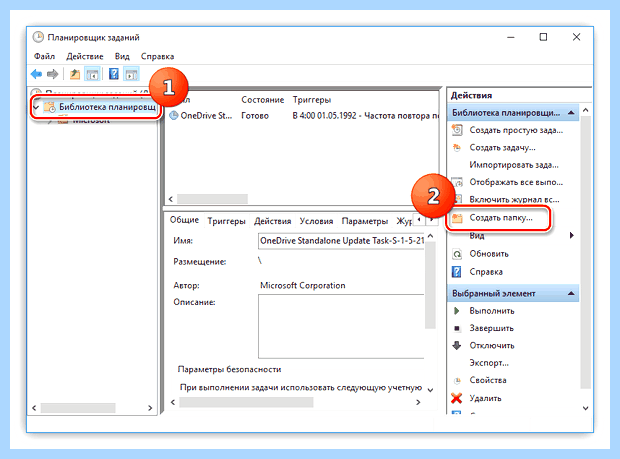Viewport: 620px width, 459px height.
Task: Click the Создать задачу icon
Action: [457, 147]
